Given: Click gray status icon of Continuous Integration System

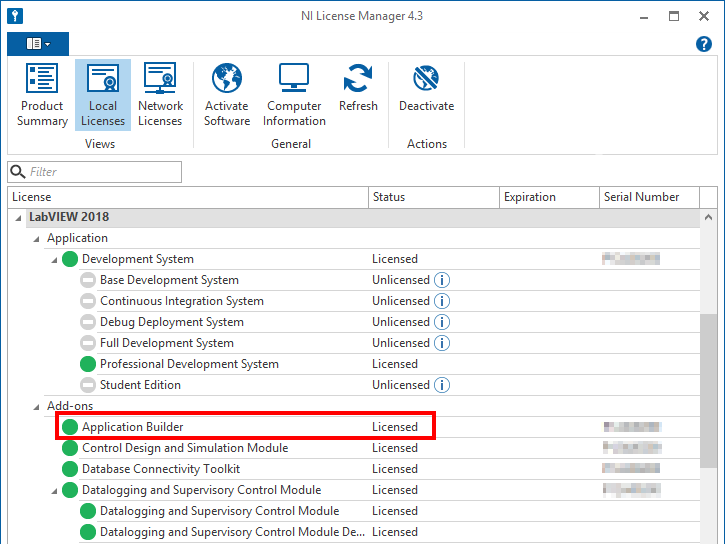Looking at the screenshot, I should click(x=88, y=301).
